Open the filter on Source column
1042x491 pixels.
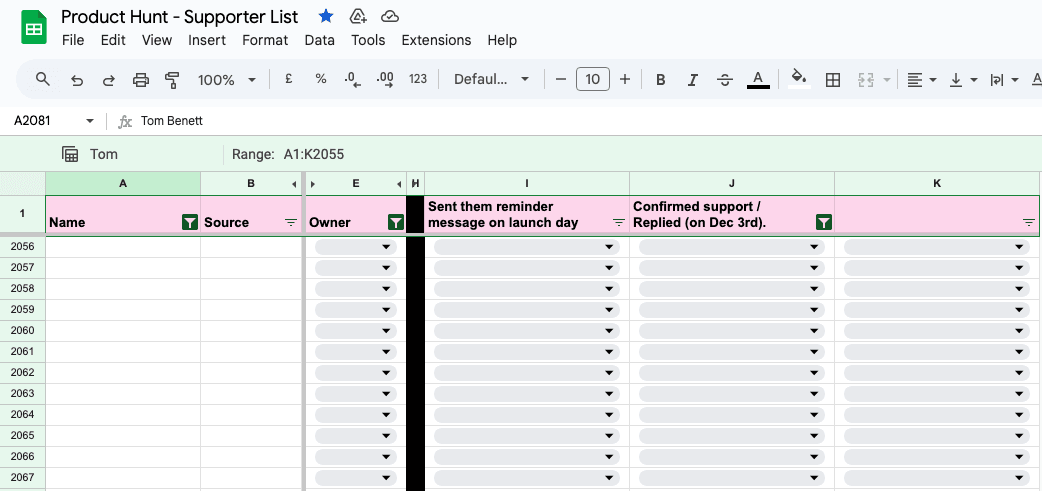tap(291, 223)
